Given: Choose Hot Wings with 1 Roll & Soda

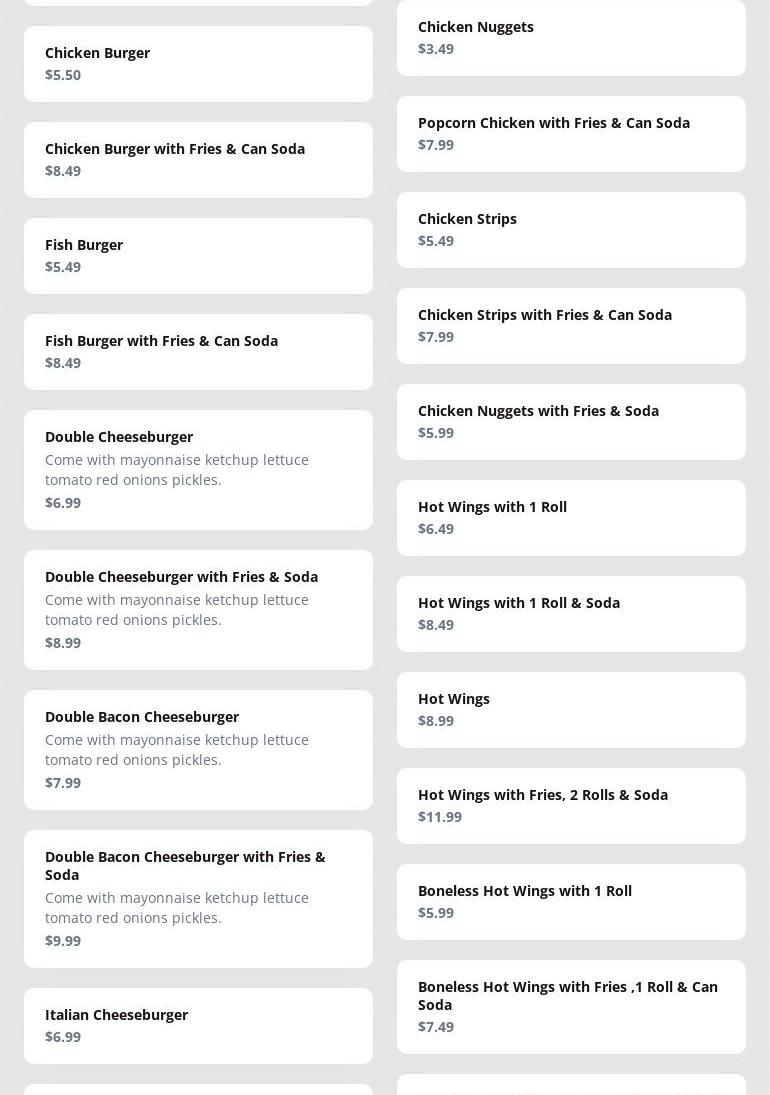Looking at the screenshot, I should (x=571, y=613).
